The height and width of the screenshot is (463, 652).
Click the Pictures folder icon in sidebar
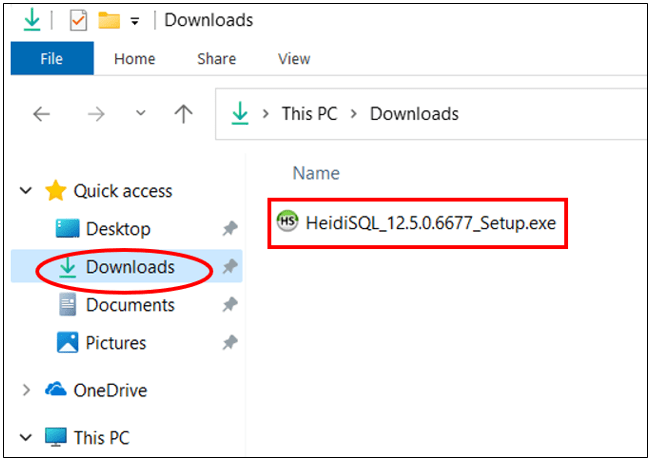click(x=68, y=343)
